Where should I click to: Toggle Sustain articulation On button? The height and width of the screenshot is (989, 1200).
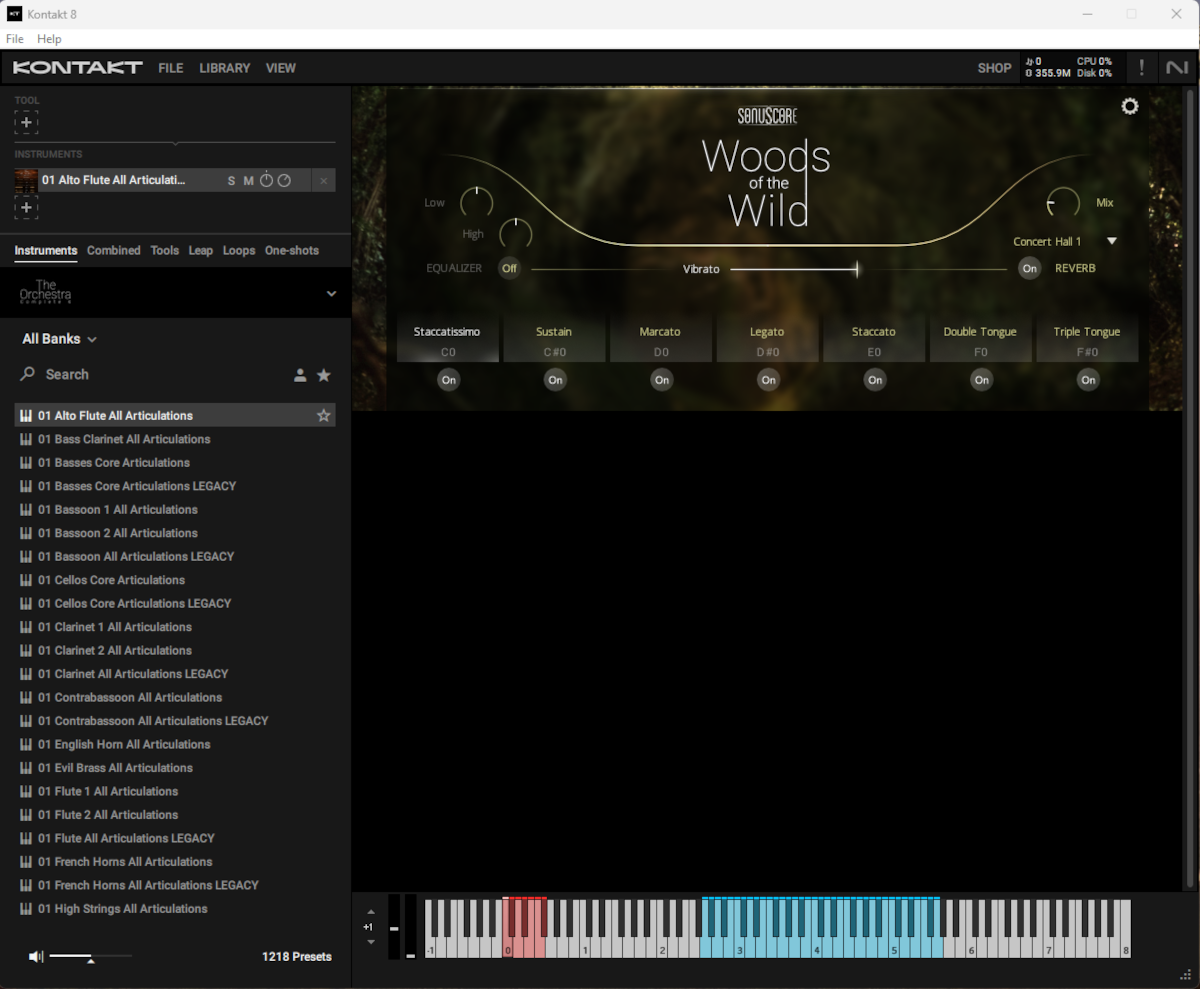pyautogui.click(x=555, y=380)
